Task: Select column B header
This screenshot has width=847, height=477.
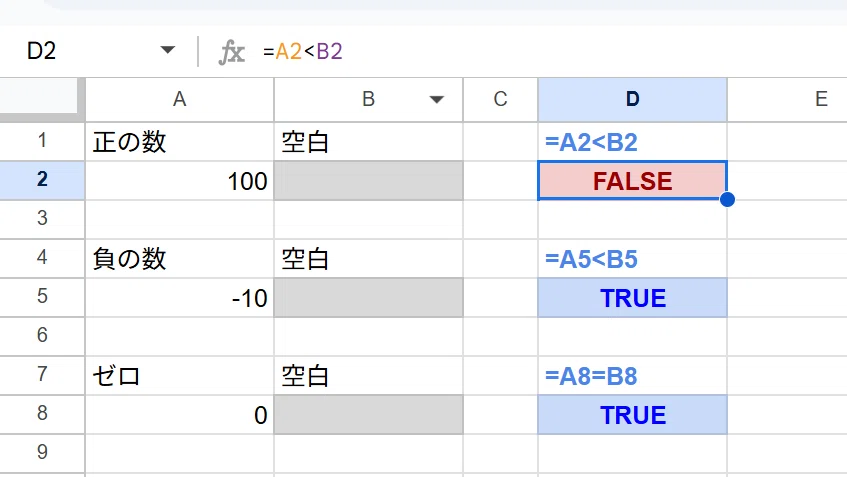Action: click(x=368, y=99)
